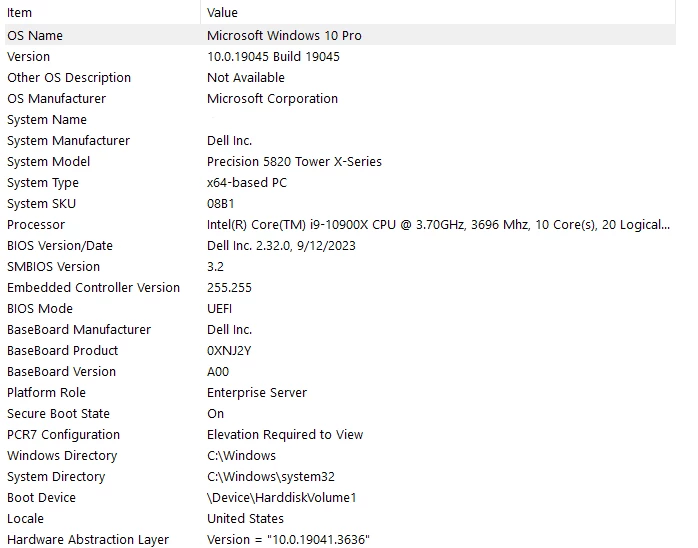Screen dimensions: 698x548
Task: Select System Directory row label
Action: click(x=56, y=476)
